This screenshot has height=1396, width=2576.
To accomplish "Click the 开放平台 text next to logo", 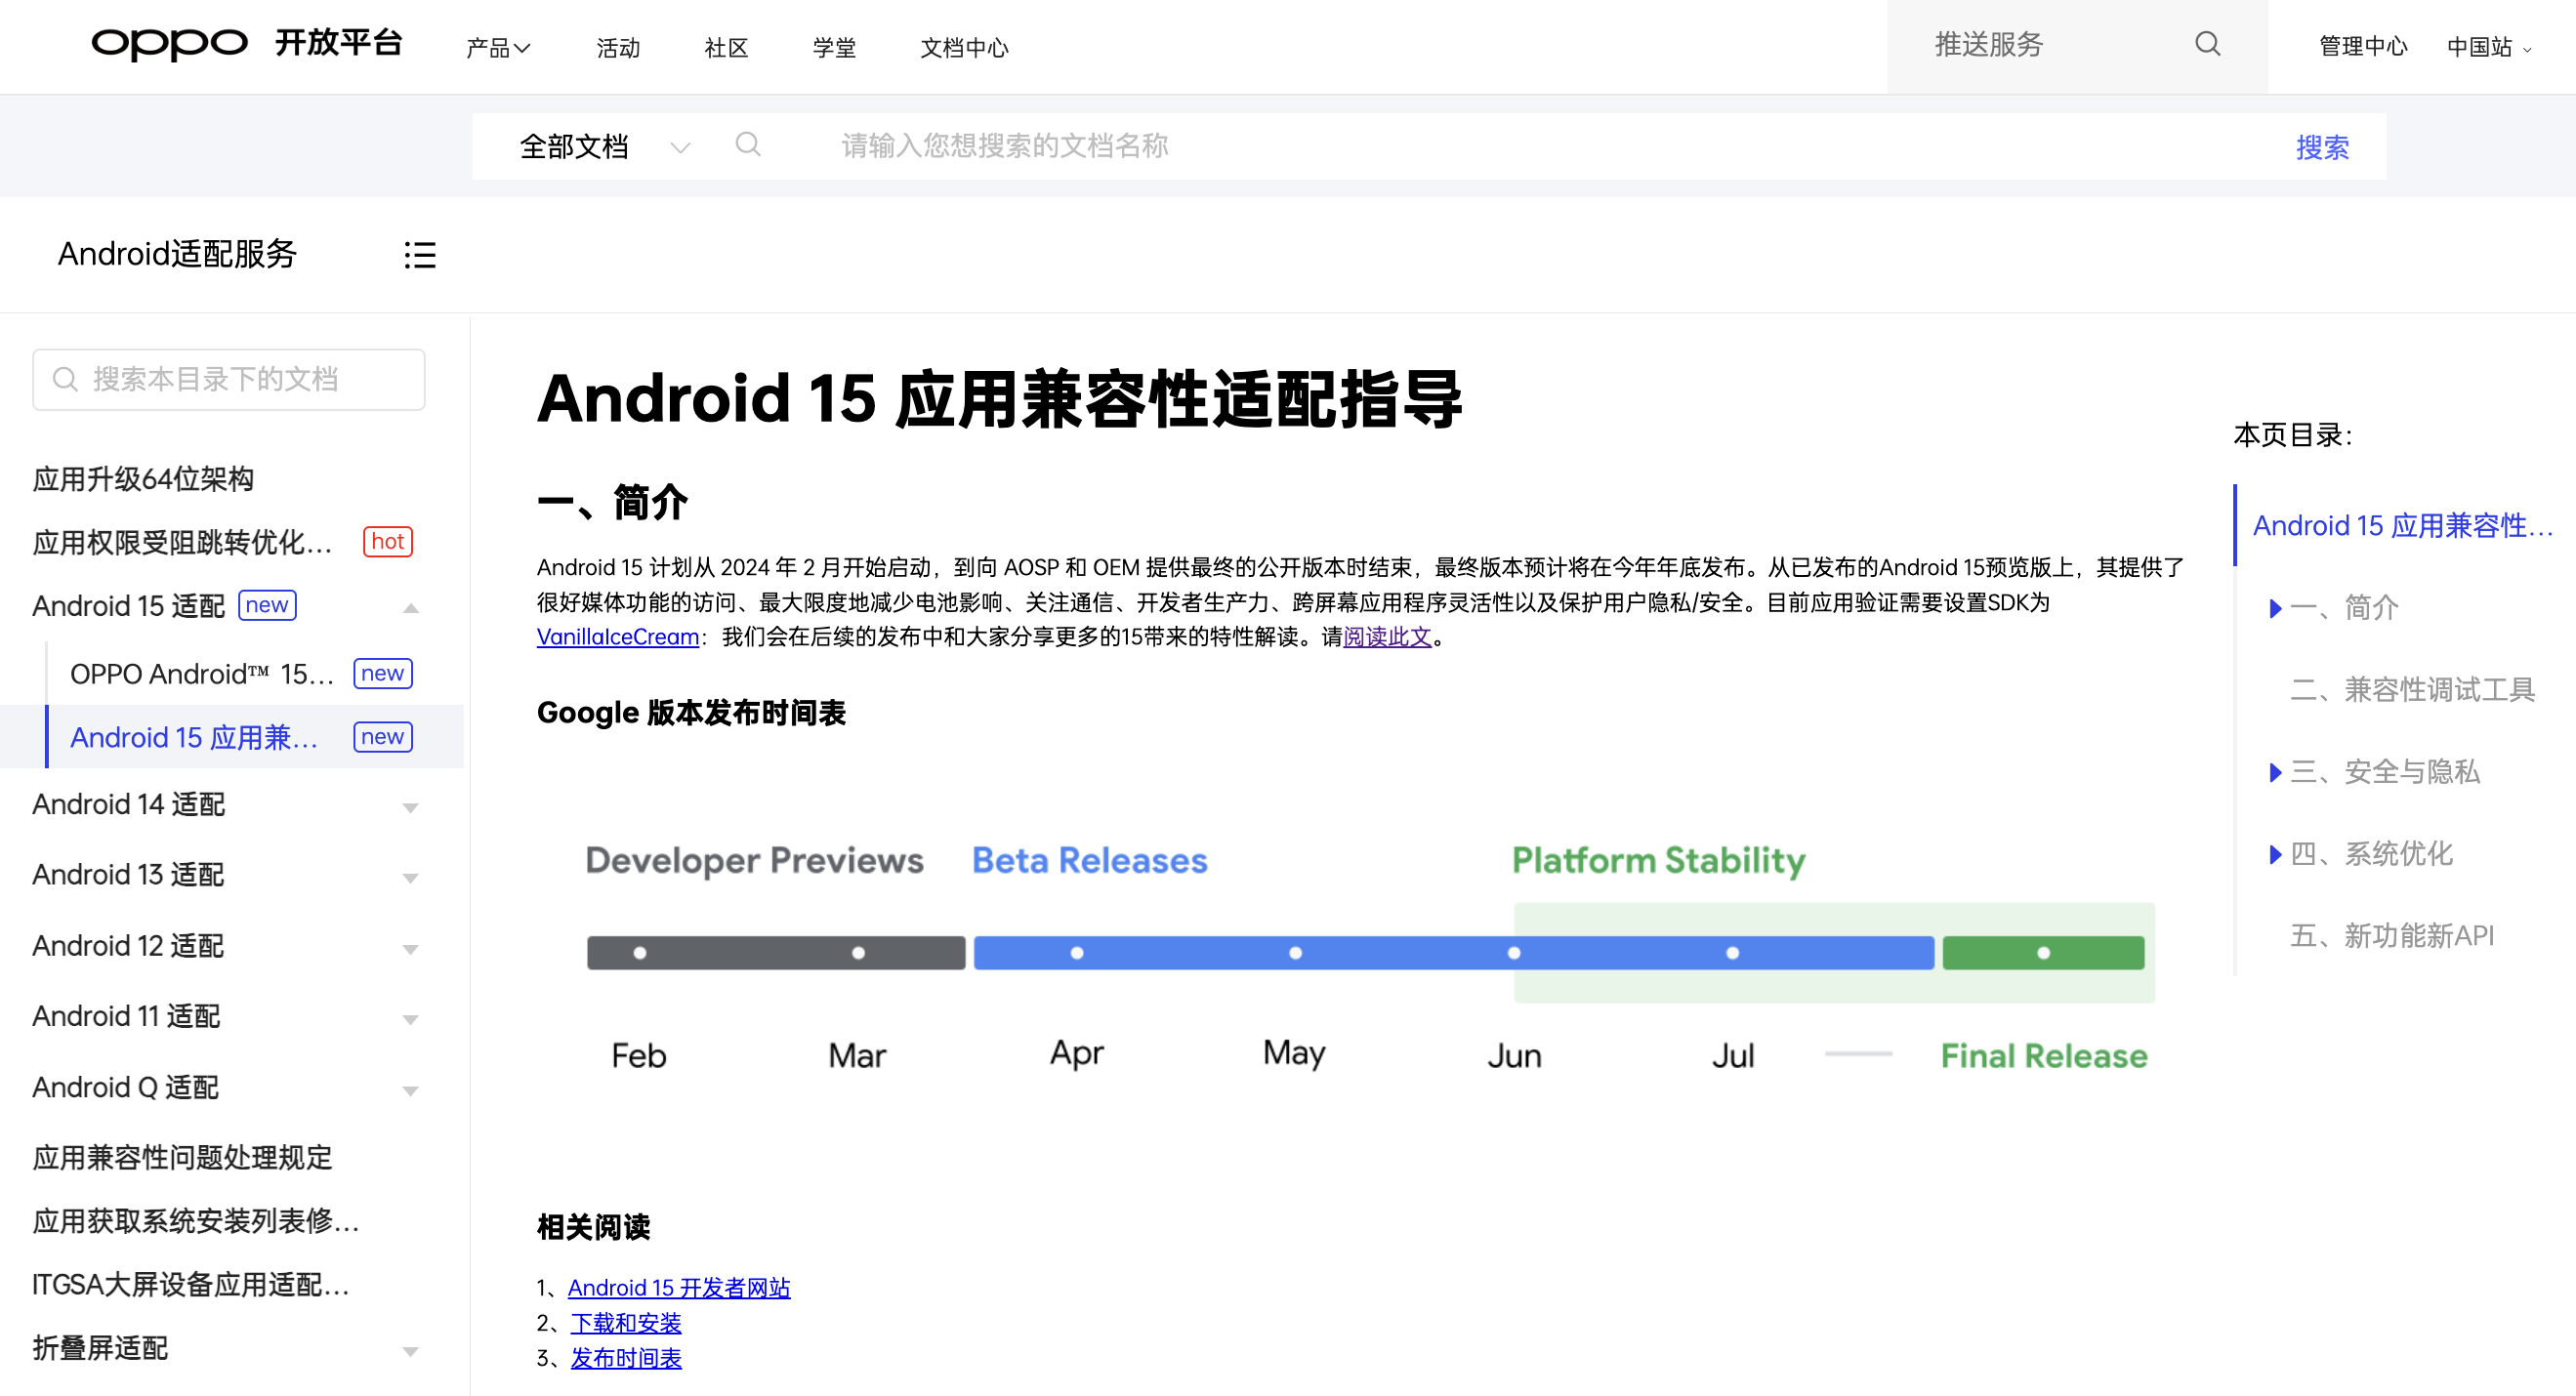I will tap(338, 43).
